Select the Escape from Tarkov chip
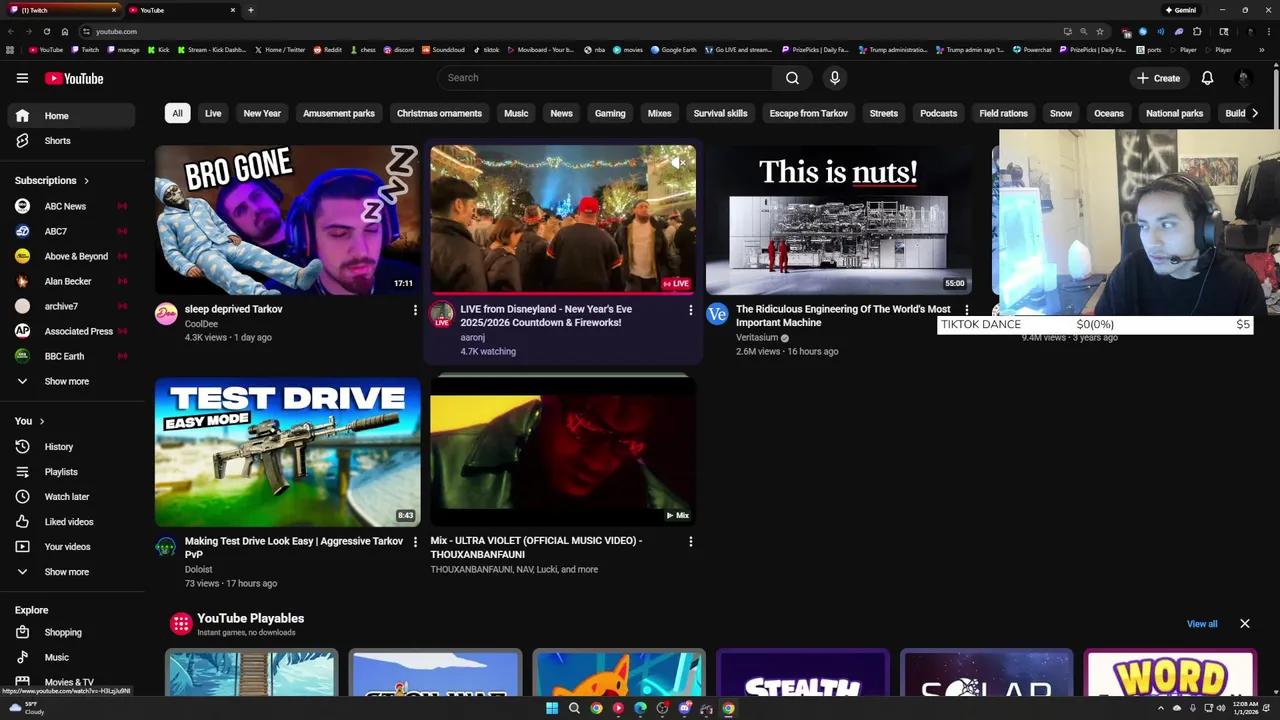The width and height of the screenshot is (1280, 720). click(x=808, y=113)
